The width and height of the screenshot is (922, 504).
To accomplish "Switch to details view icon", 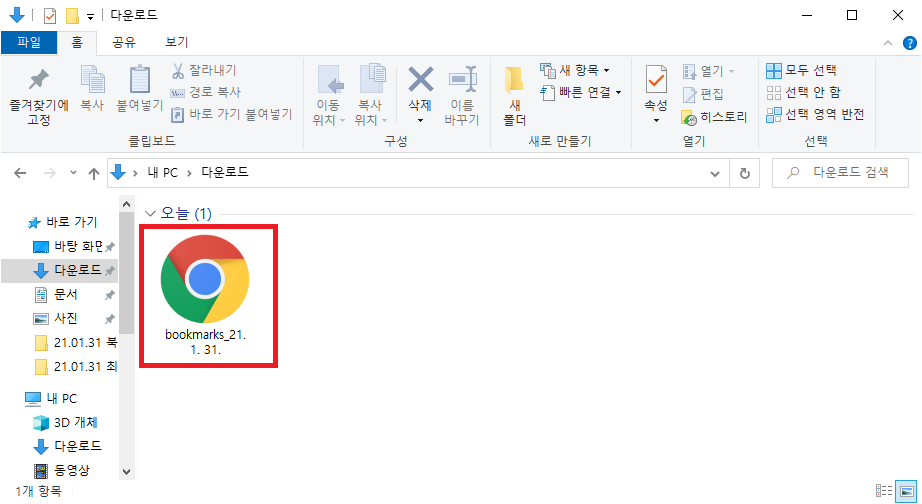I will point(884,490).
